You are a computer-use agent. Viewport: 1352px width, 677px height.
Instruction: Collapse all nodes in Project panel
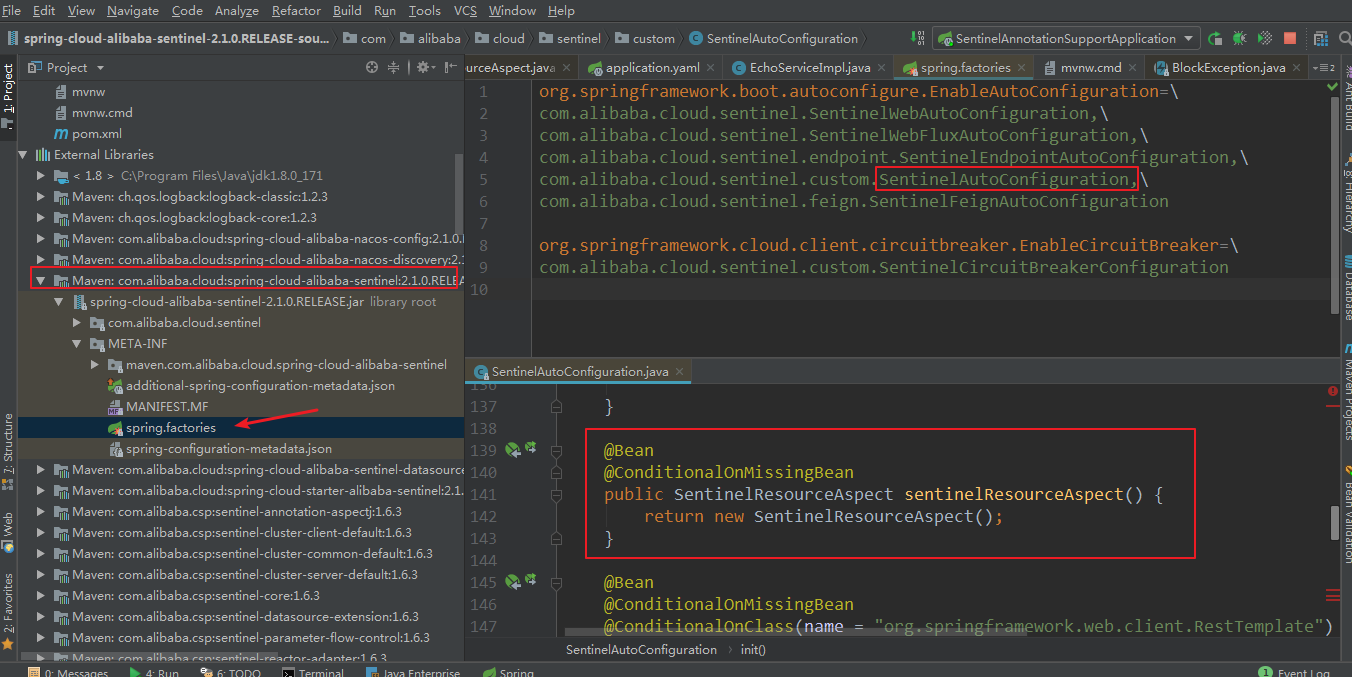coord(394,67)
